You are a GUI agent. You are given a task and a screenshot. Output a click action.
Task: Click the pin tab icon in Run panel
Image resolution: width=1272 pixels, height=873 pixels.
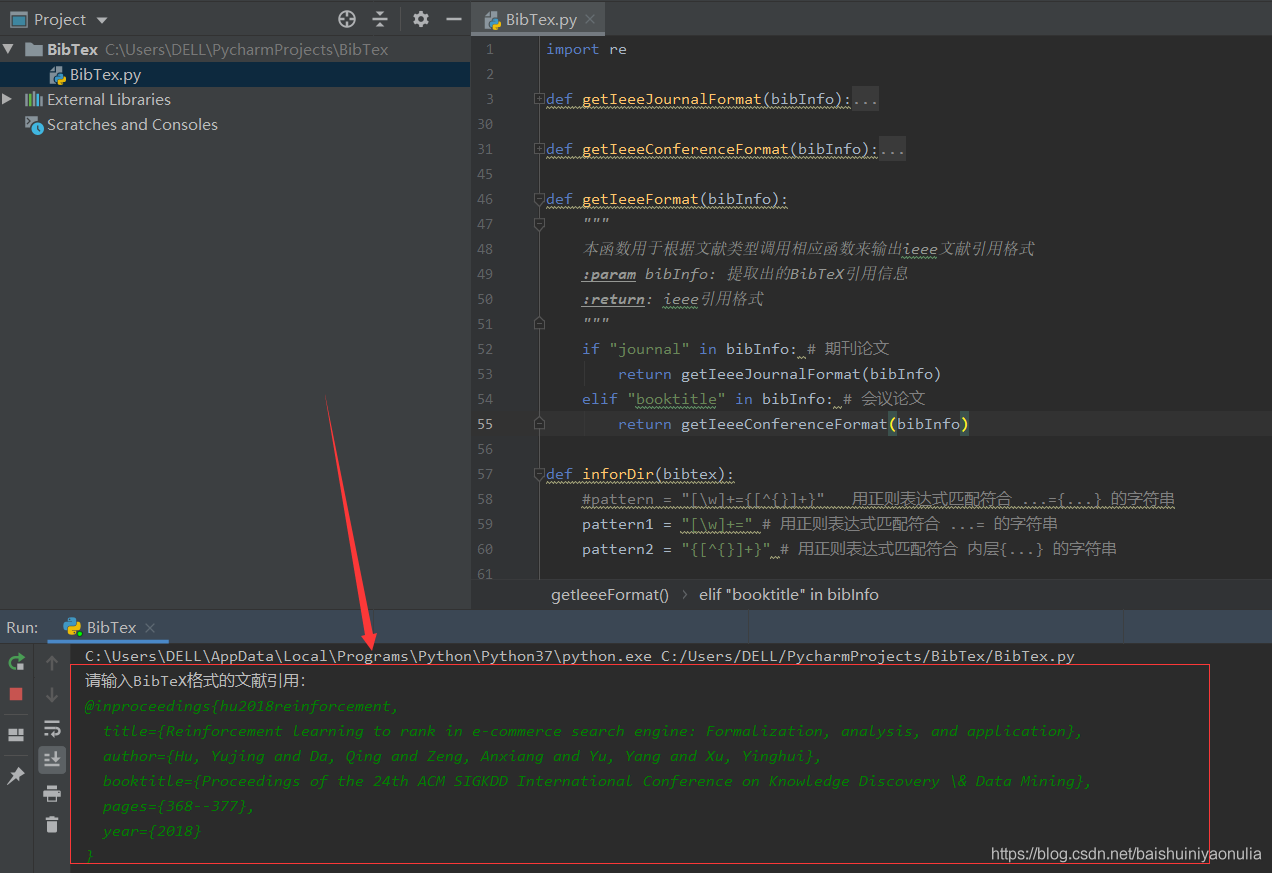[16, 776]
